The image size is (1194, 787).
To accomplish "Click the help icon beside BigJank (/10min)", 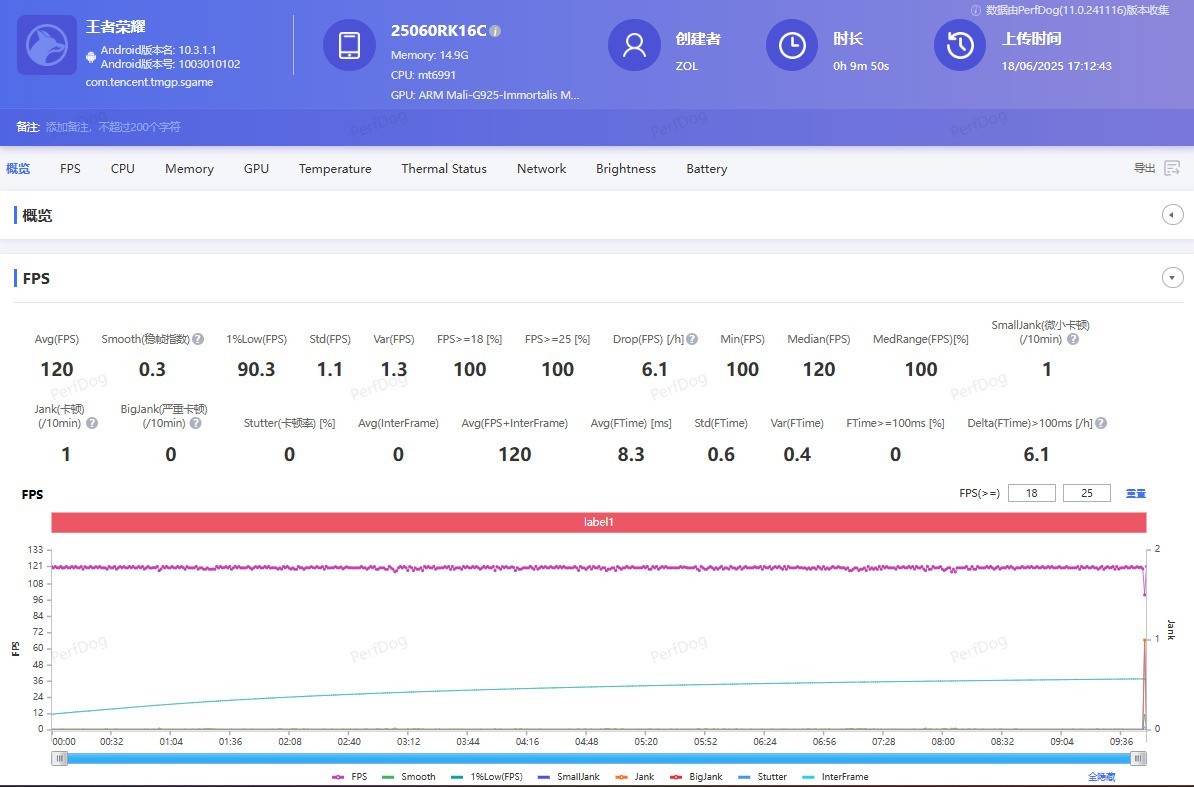I will [195, 423].
